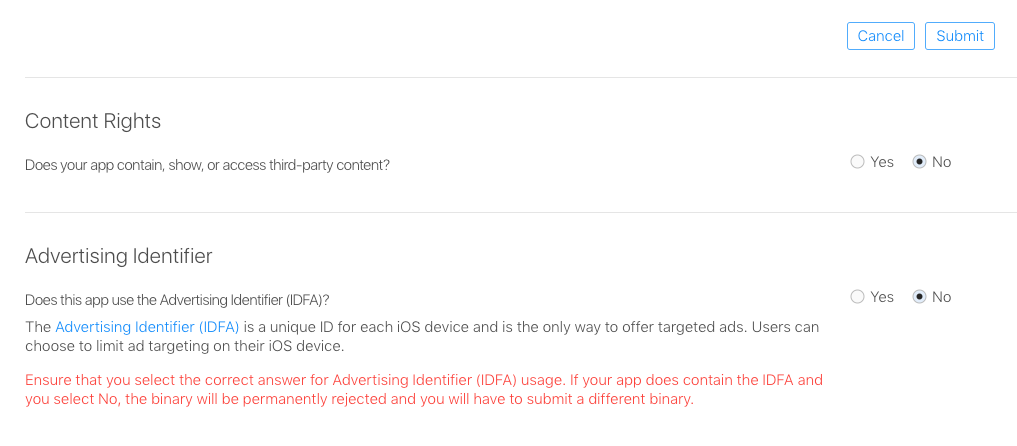Open the Advertising Identifier (IDFA) link
The image size is (1017, 446).
coord(147,327)
